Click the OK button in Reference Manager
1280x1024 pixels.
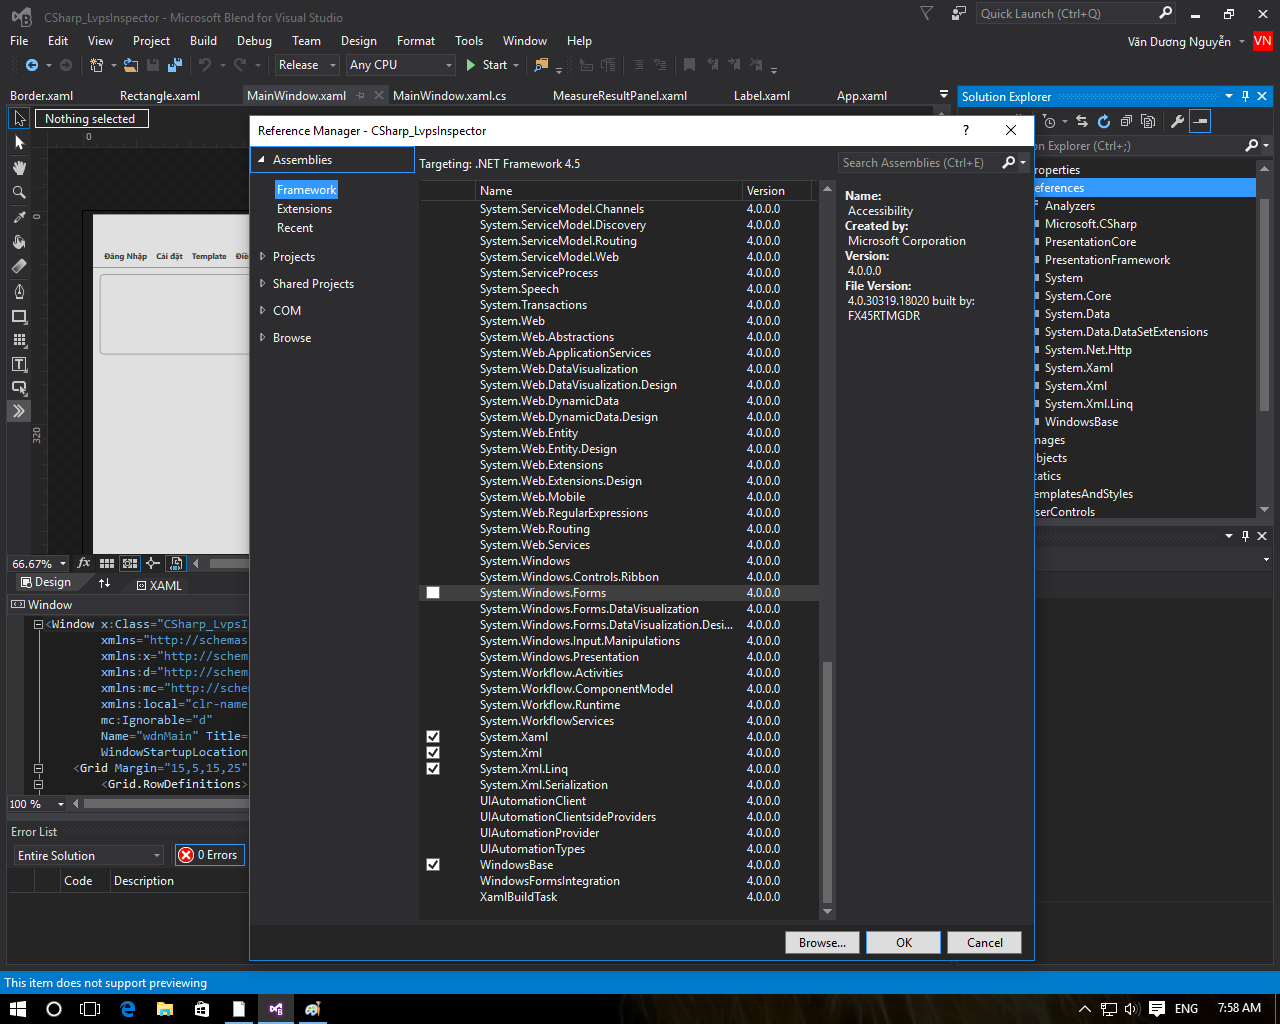[x=903, y=943]
